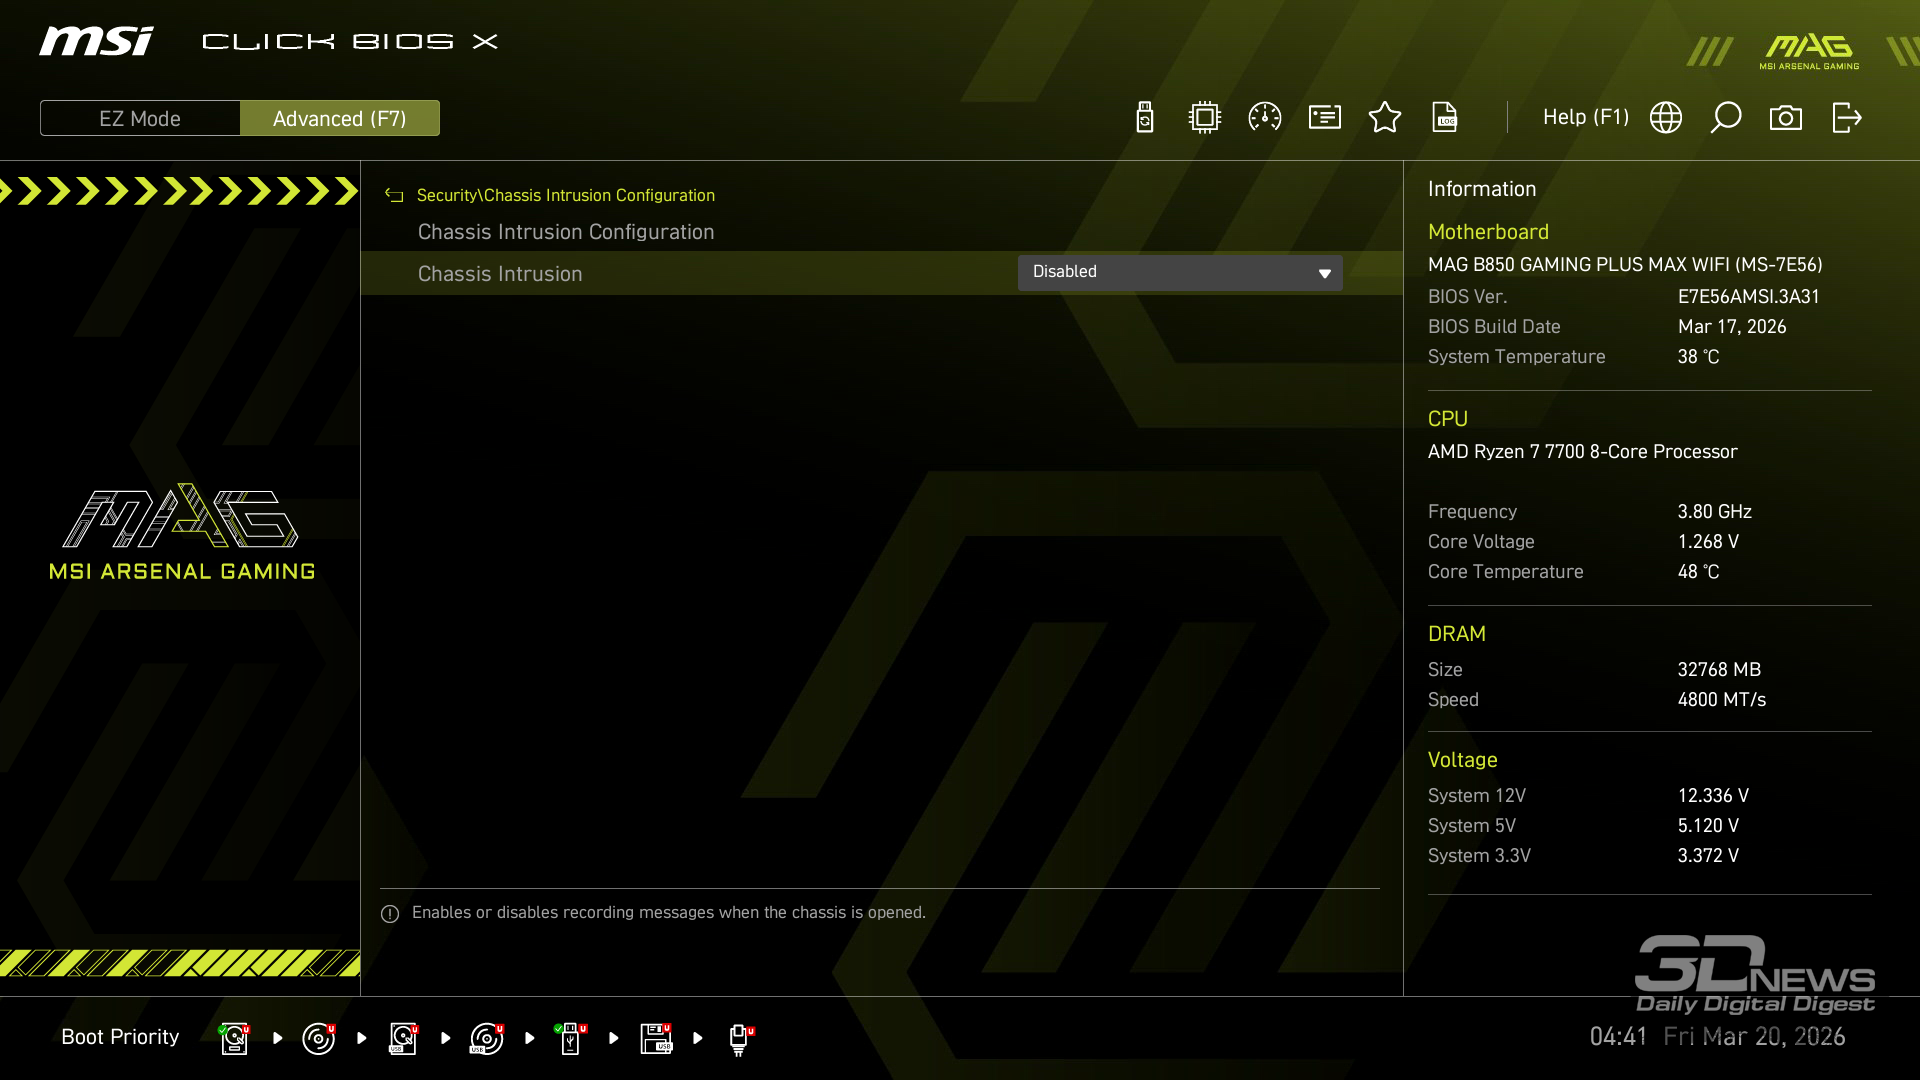1920x1080 pixels.
Task: Click the Security\Chassis Intrusion Configuration breadcrumb
Action: click(x=565, y=195)
